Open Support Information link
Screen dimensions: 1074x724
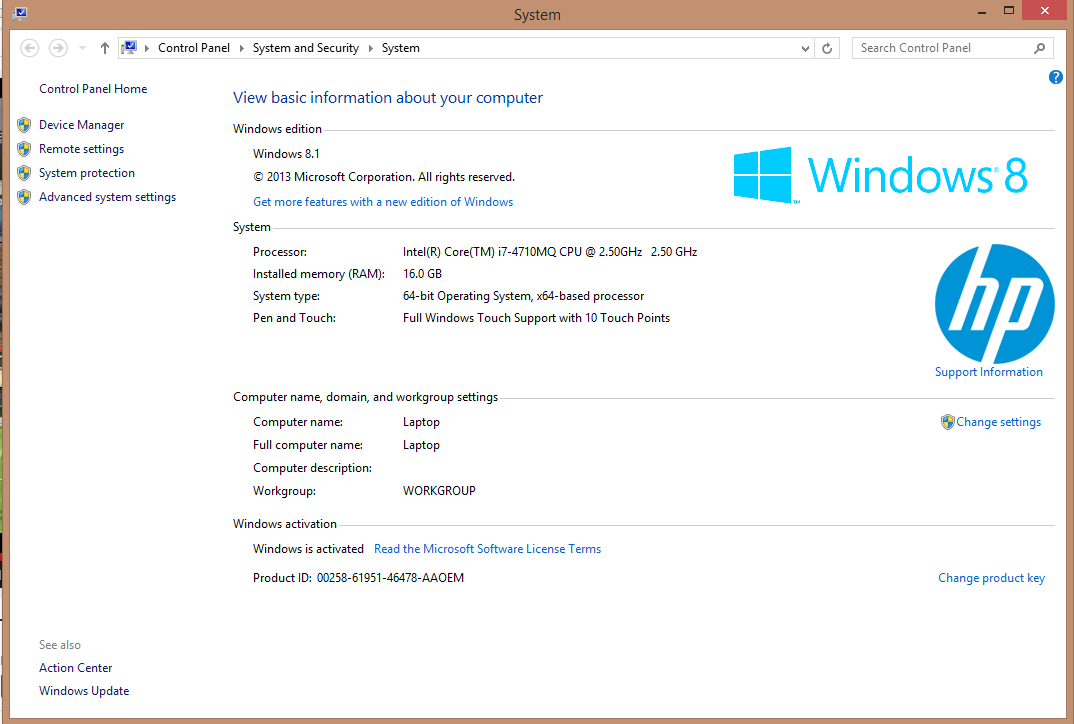click(988, 372)
